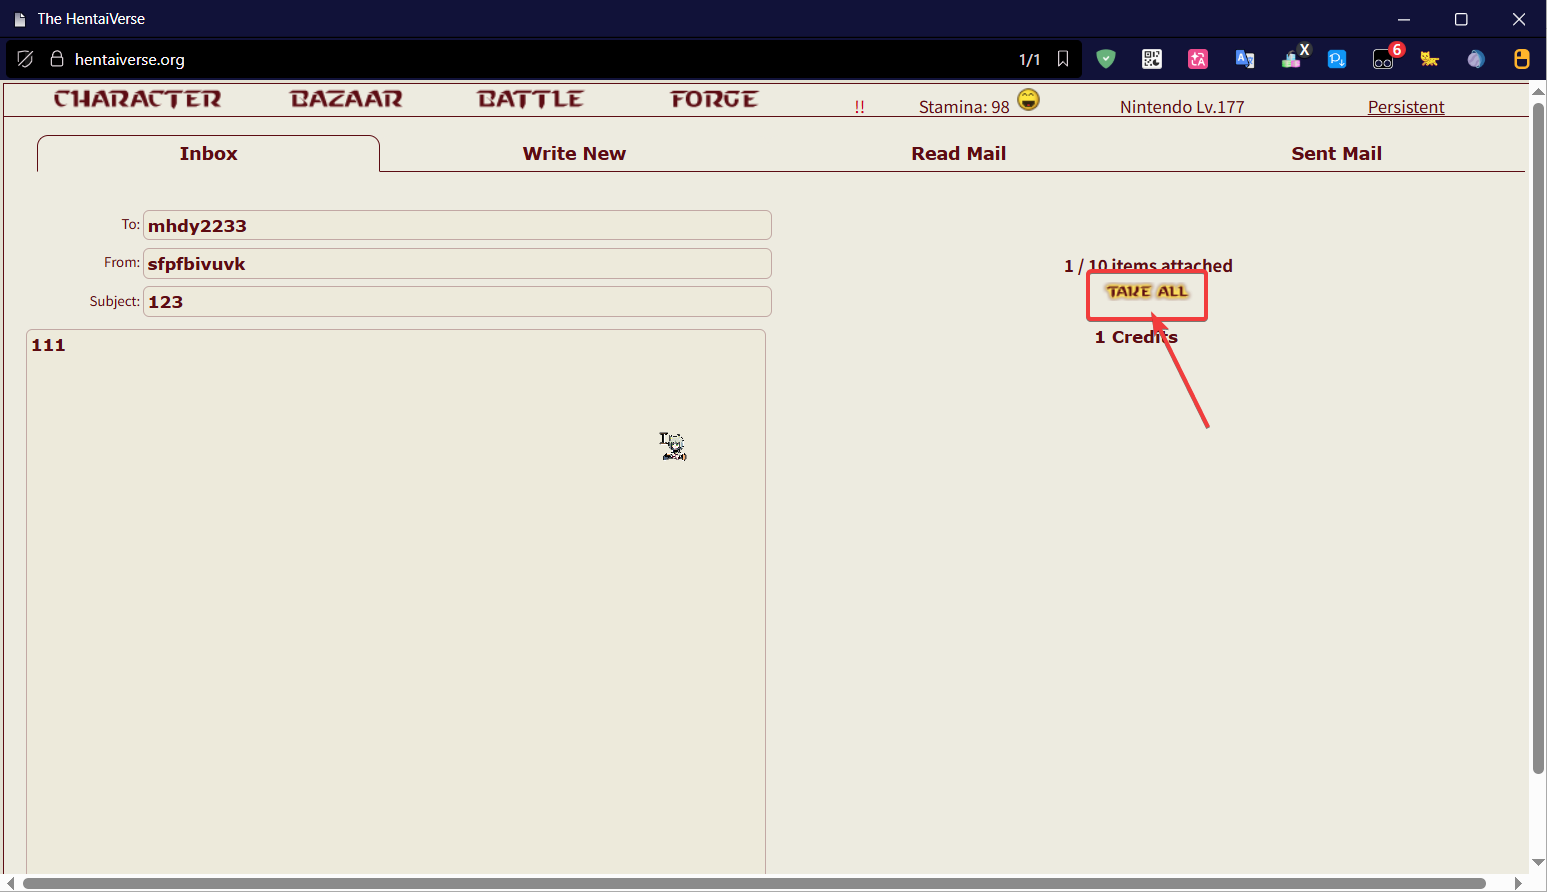Click the shield-slash icon left of address
Screen dimensions: 1547x892
coord(25,59)
